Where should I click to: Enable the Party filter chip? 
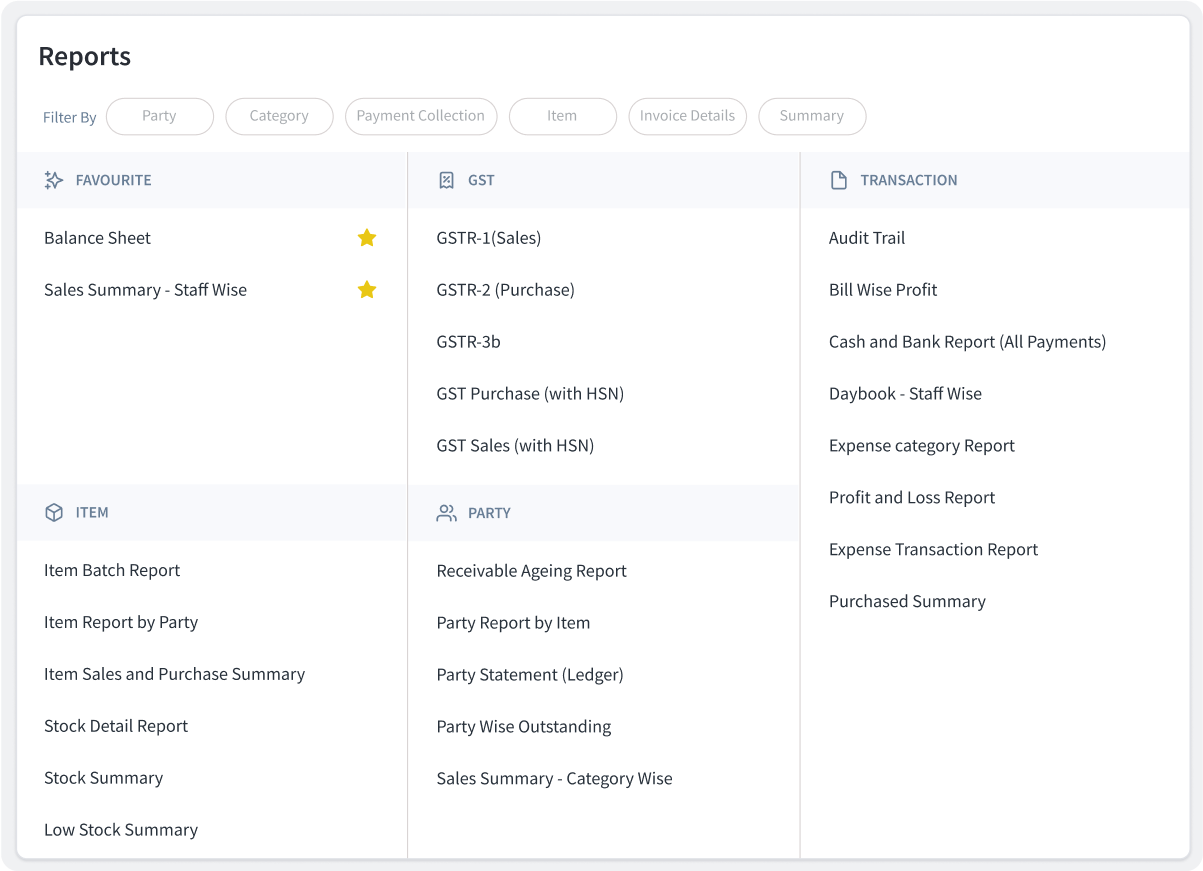[159, 116]
